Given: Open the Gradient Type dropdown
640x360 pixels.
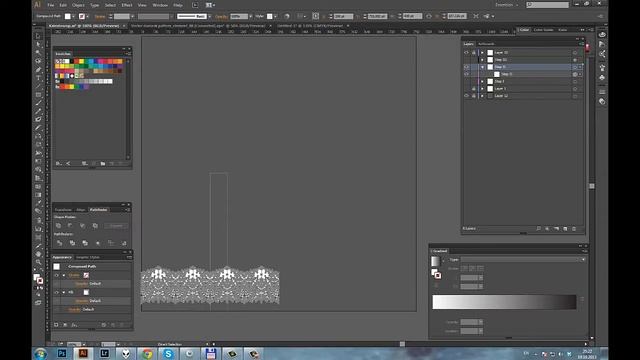Looking at the screenshot, I should (x=523, y=260).
